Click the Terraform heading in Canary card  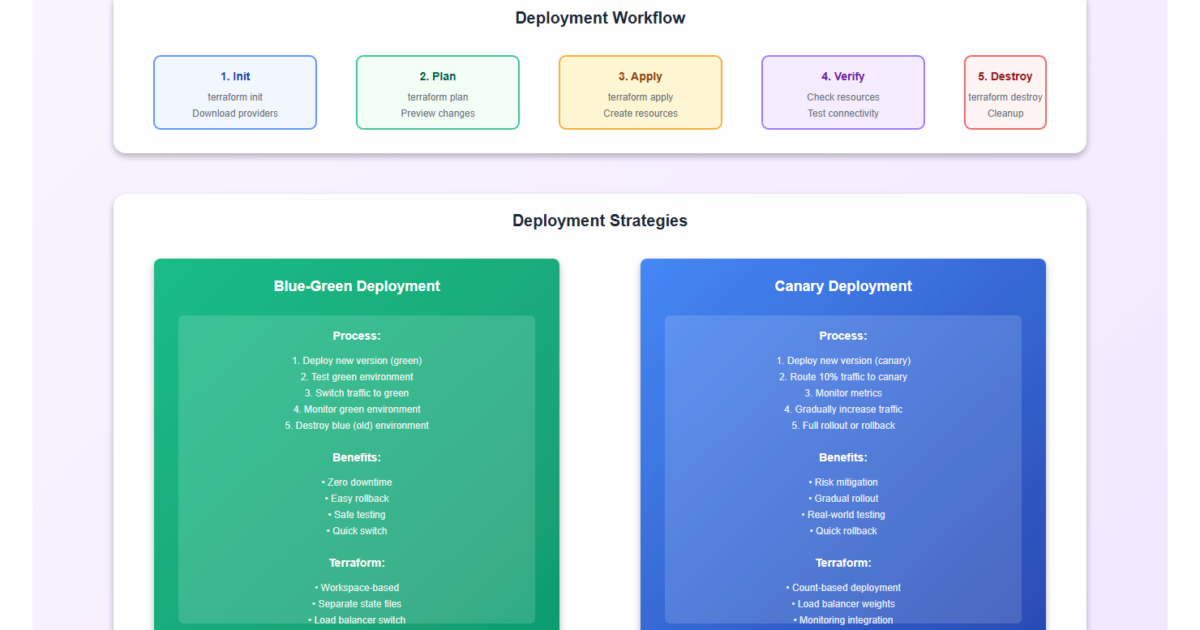pos(843,563)
